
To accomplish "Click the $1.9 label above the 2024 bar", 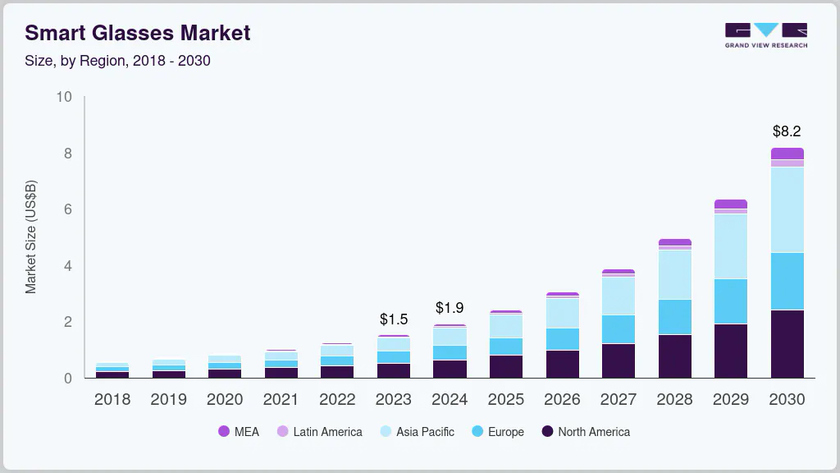I will [450, 308].
